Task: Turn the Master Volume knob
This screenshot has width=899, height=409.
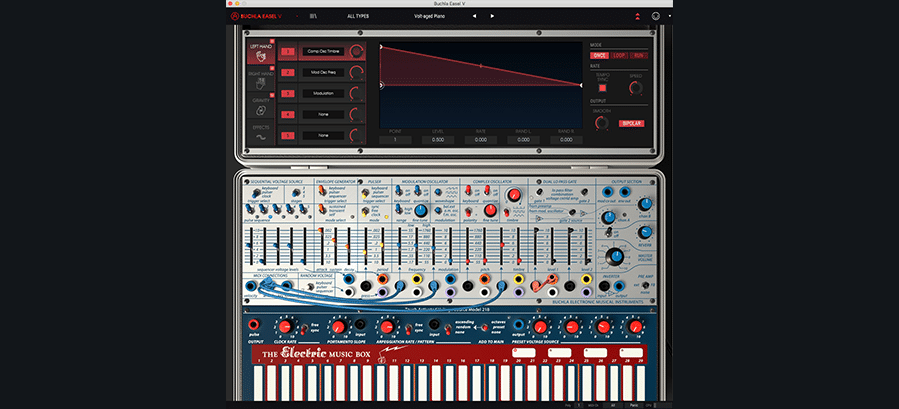Action: click(x=616, y=256)
